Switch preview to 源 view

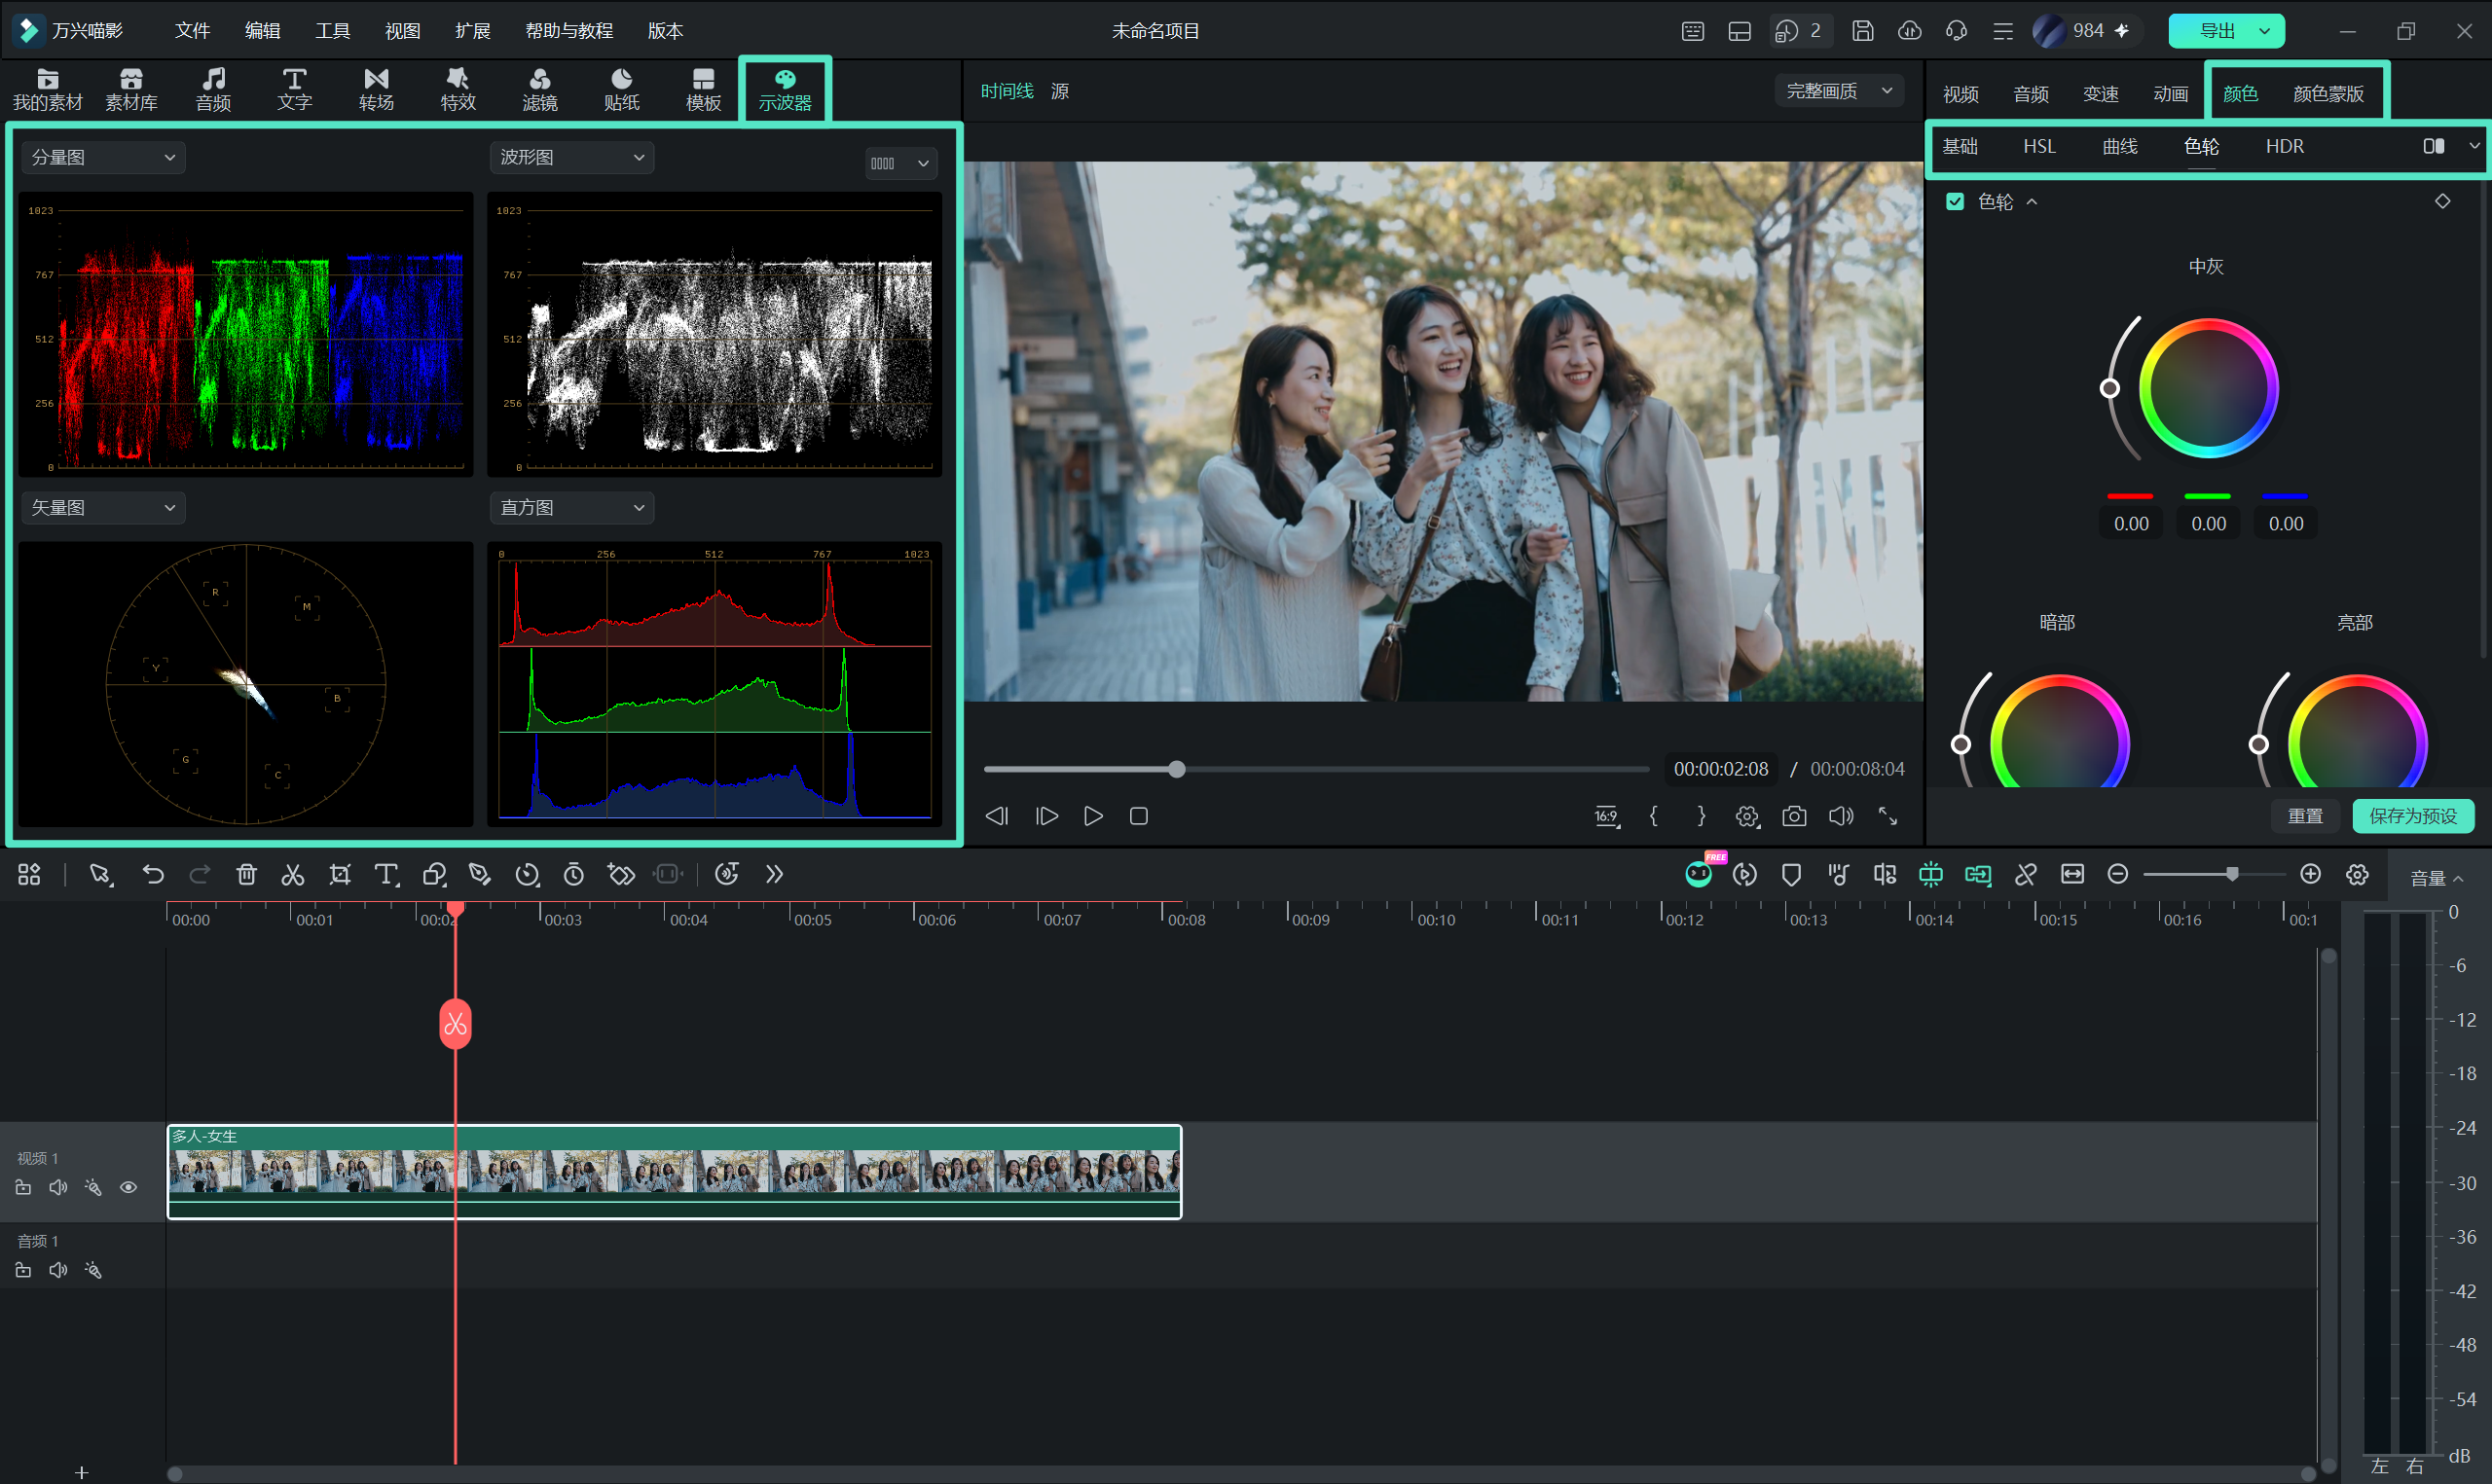(1060, 91)
